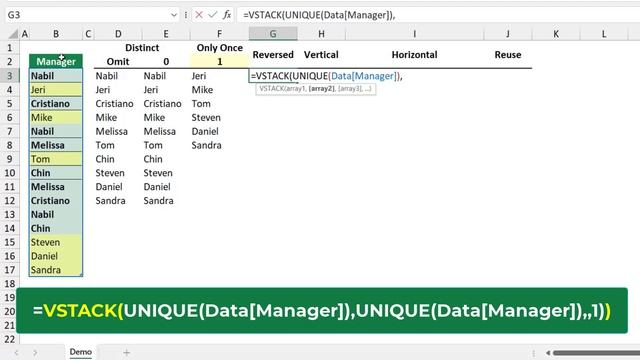Click the Horizontal column heading
640x360 pixels.
(414, 55)
